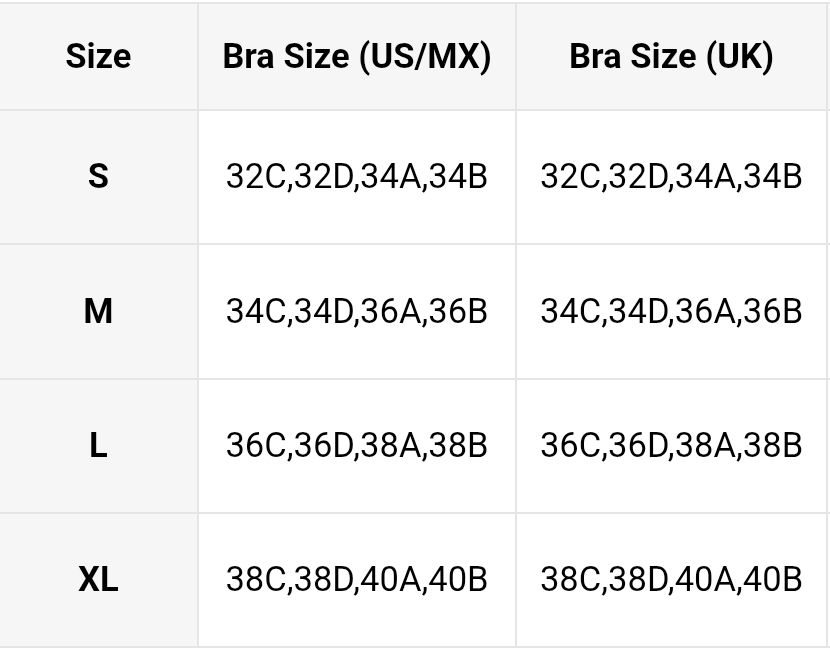Select the Bra Size (US/MX) header
The width and height of the screenshot is (830, 648).
click(x=357, y=56)
